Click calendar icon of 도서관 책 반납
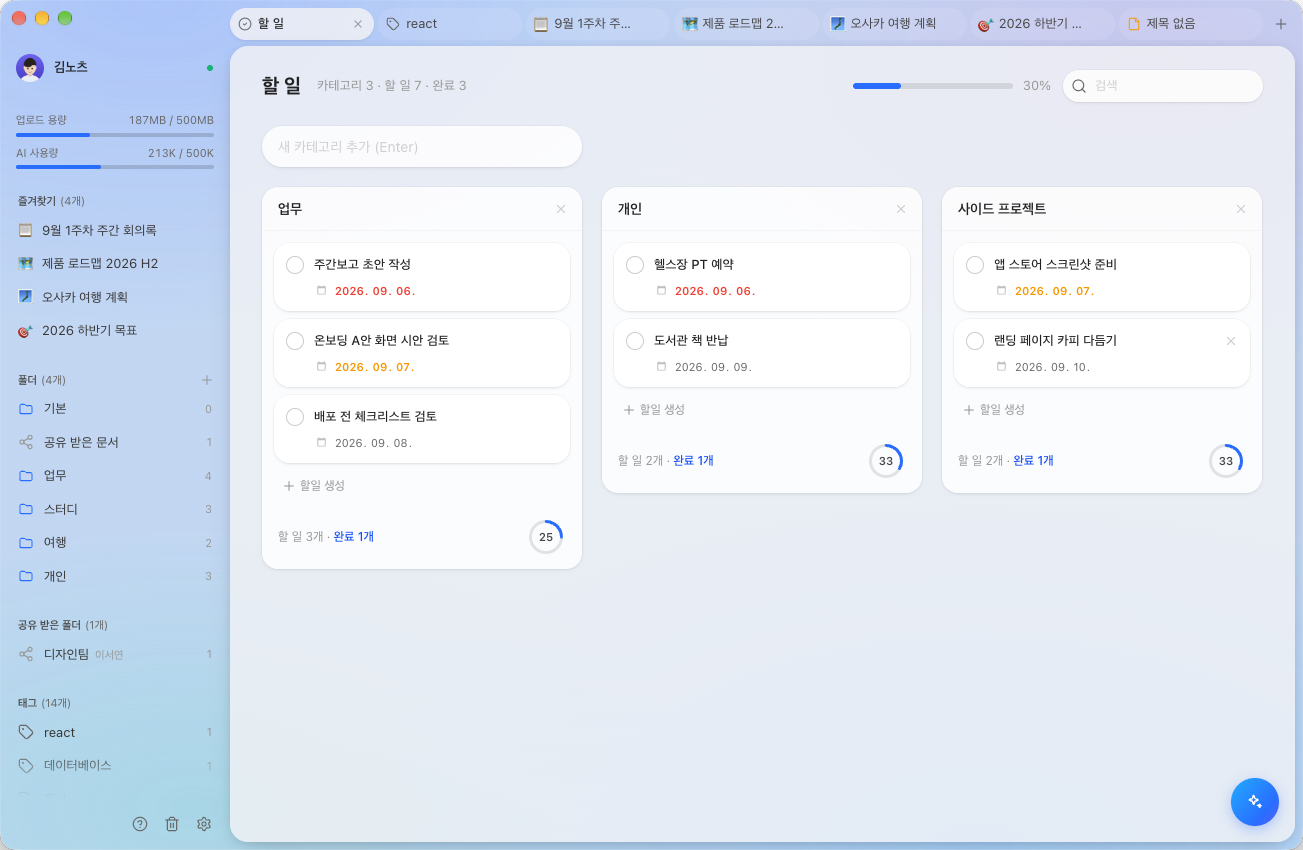Image resolution: width=1303 pixels, height=850 pixels. tap(661, 367)
